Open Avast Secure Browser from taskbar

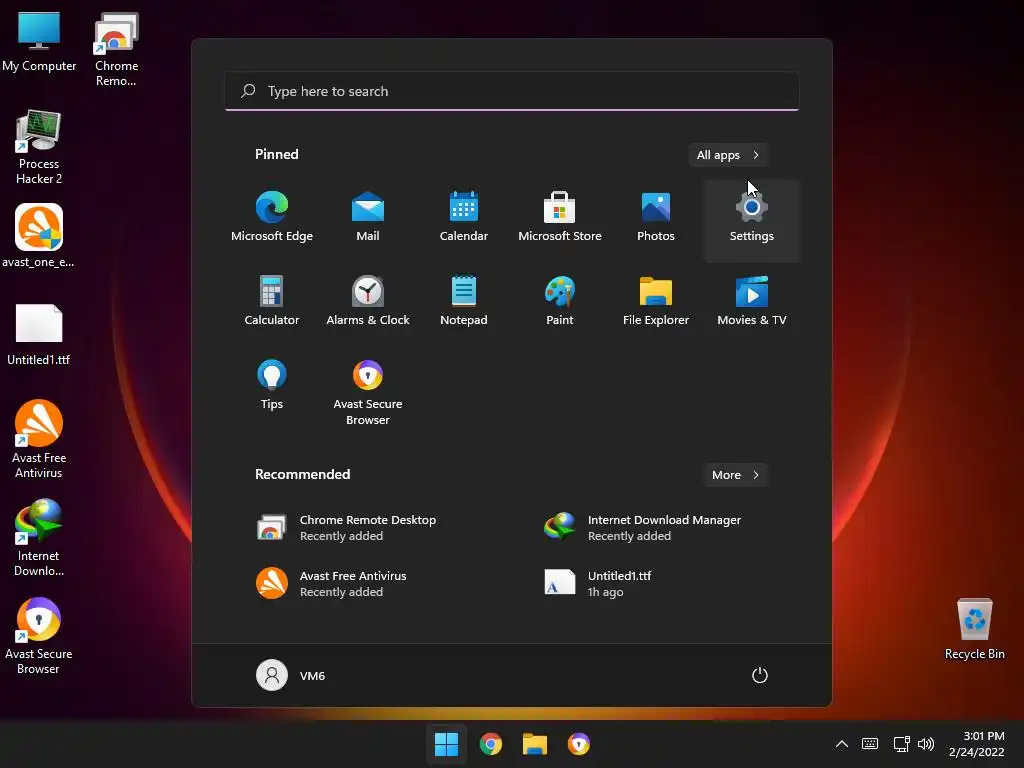579,744
